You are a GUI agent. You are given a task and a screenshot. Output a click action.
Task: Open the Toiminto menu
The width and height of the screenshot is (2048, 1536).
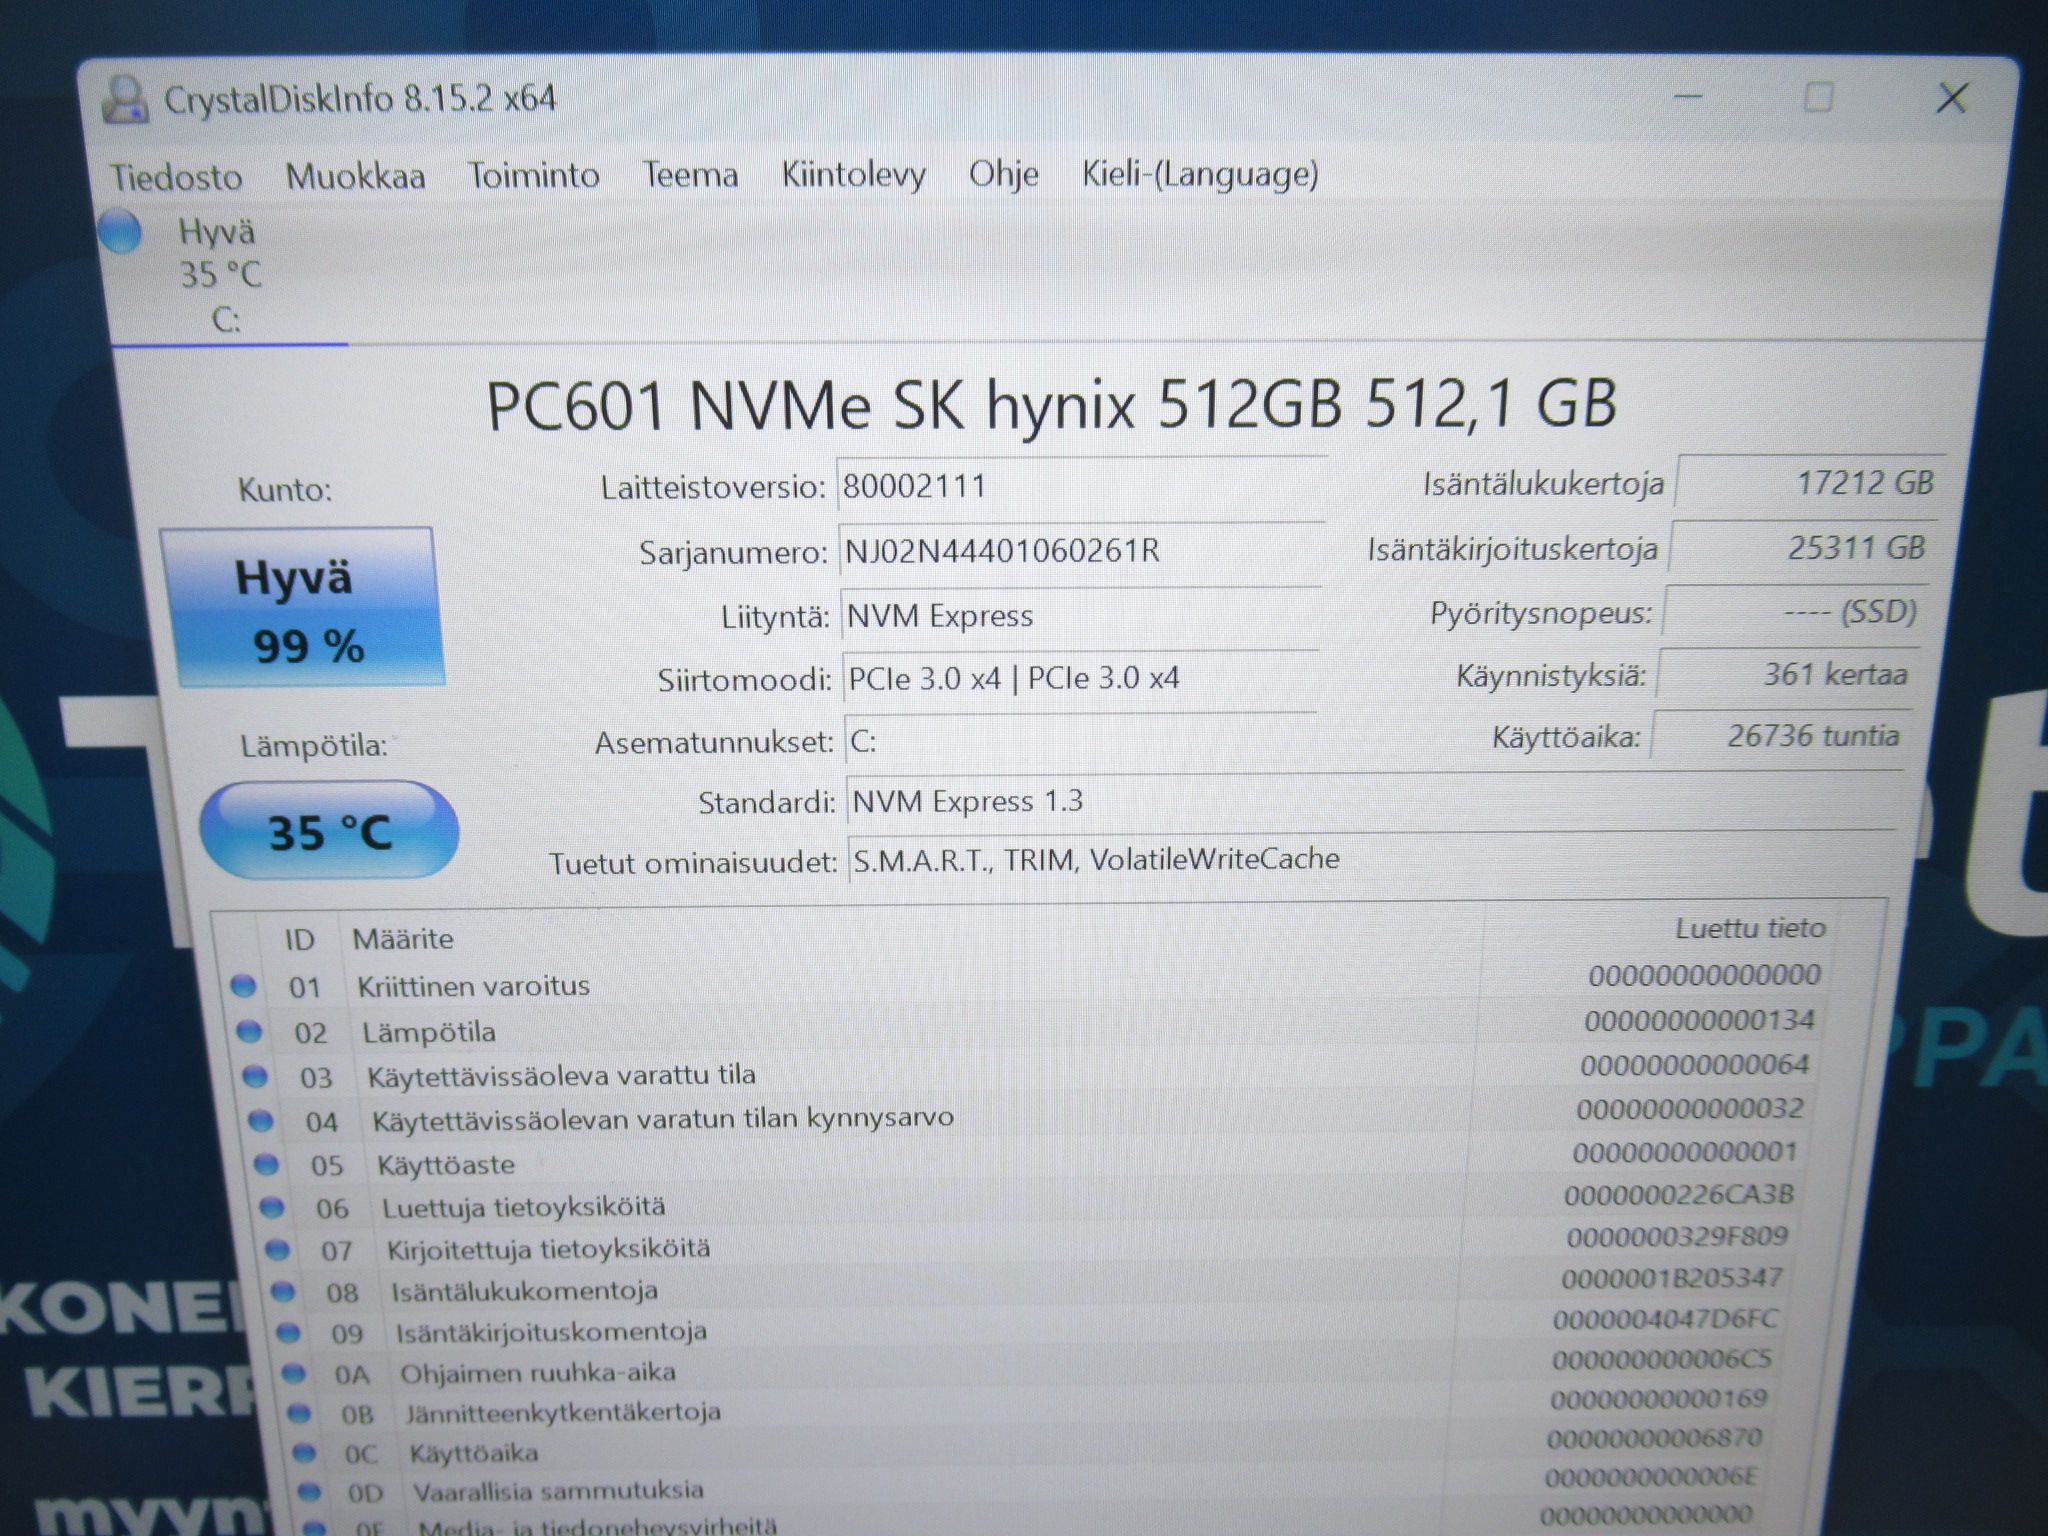(534, 175)
